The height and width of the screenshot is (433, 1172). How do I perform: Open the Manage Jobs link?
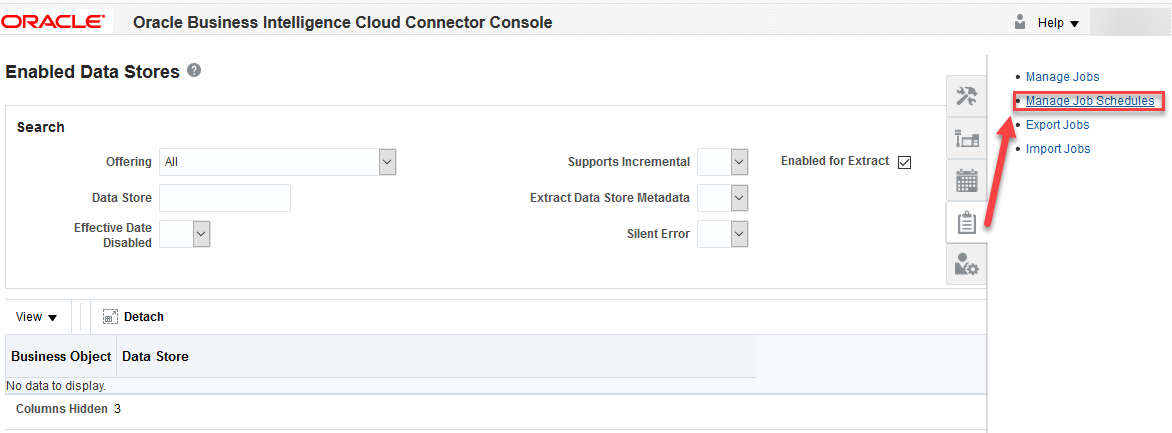[1062, 77]
